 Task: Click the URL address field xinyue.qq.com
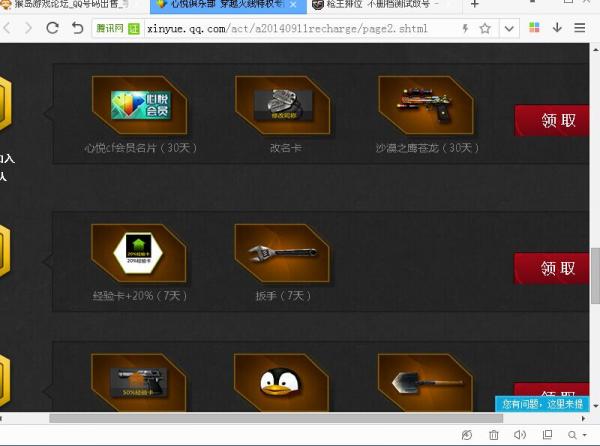point(287,29)
